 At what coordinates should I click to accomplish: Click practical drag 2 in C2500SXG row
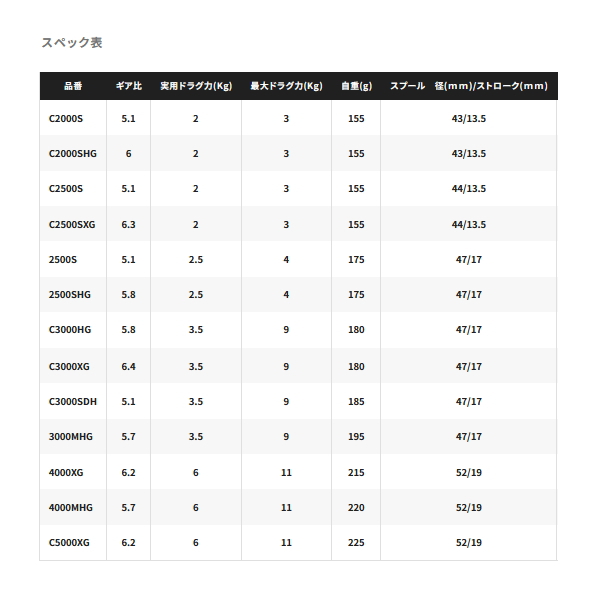pyautogui.click(x=196, y=225)
